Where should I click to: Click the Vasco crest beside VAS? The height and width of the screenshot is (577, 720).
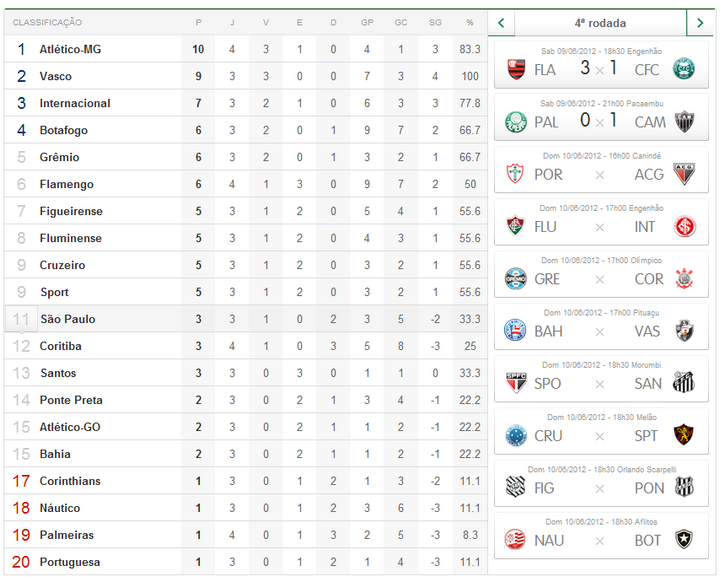point(684,331)
